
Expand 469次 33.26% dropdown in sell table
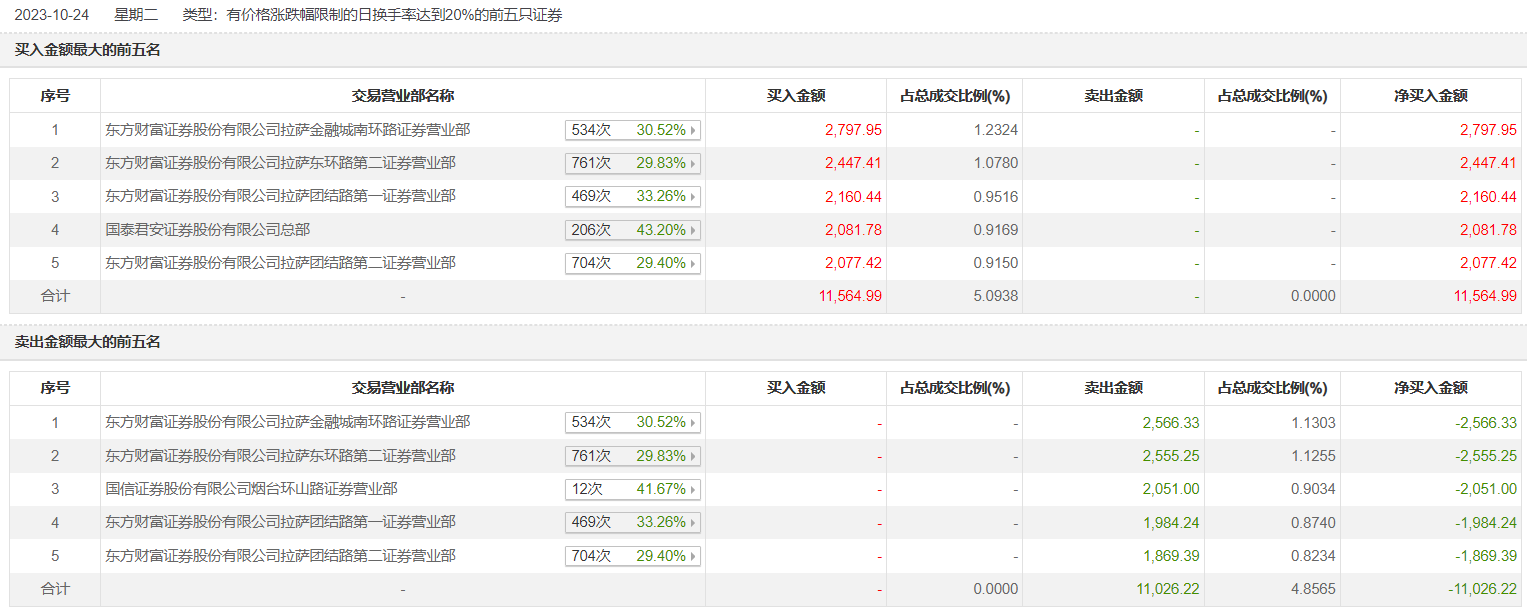(632, 522)
